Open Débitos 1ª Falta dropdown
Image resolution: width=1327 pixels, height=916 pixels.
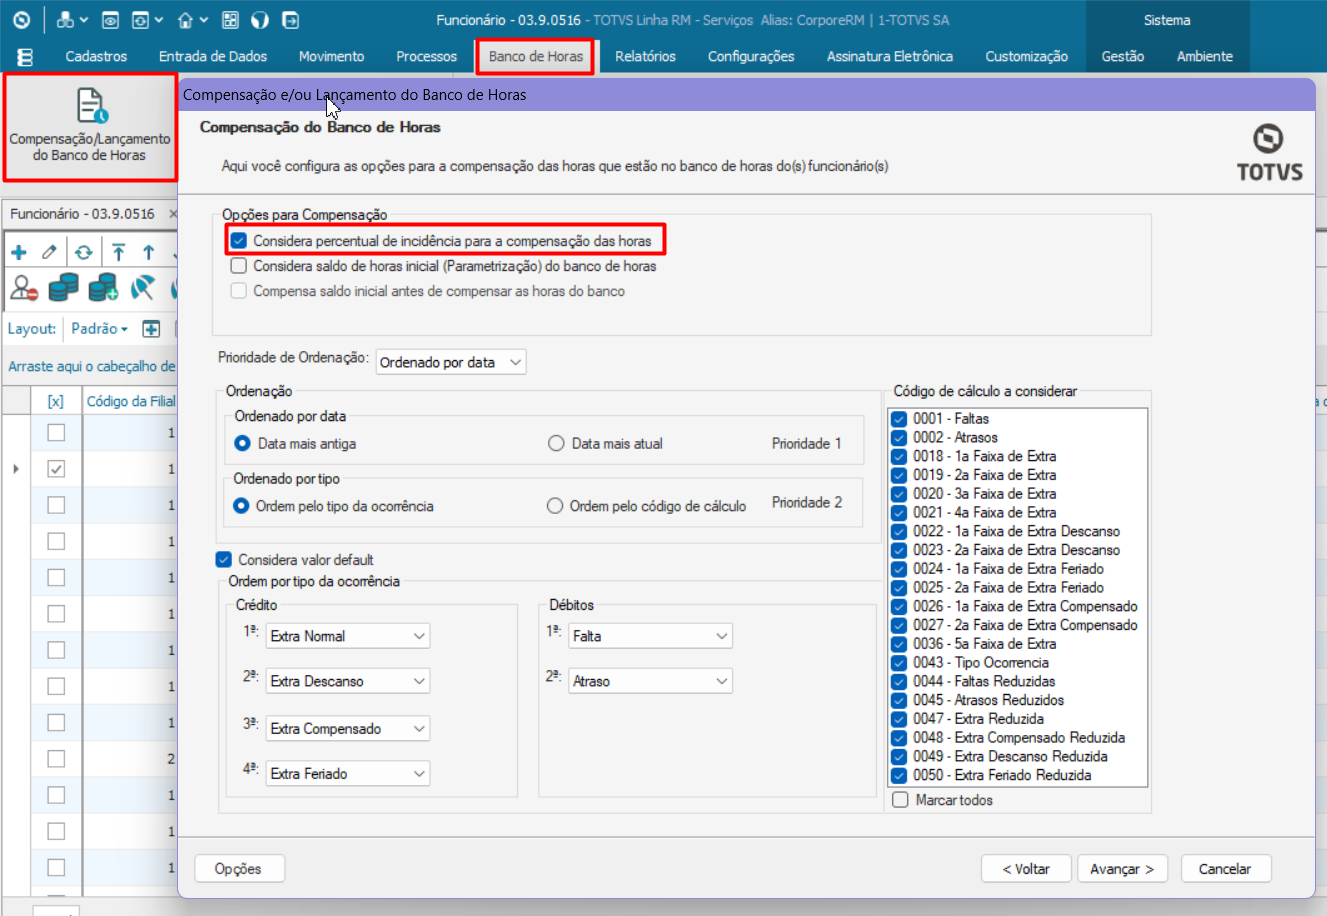tap(651, 636)
